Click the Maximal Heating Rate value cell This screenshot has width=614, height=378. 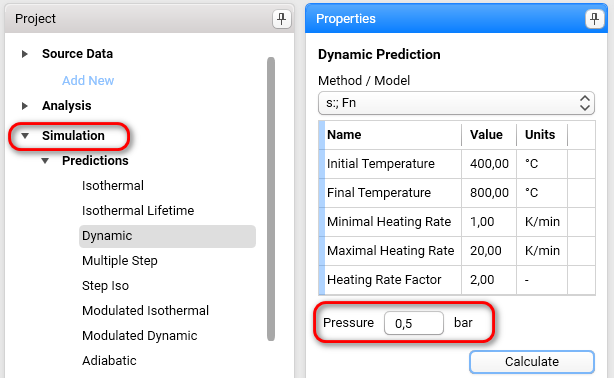(x=489, y=251)
